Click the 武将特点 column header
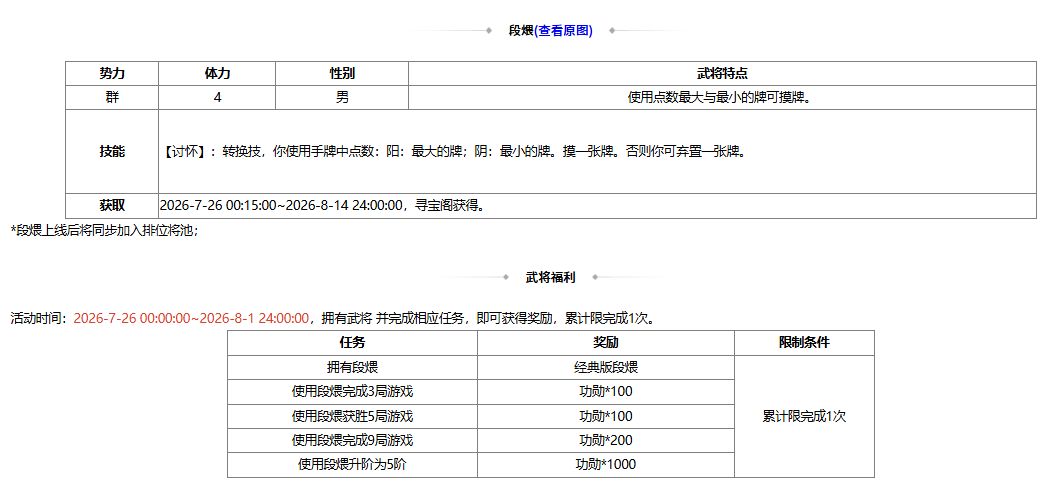This screenshot has width=1044, height=486. (x=722, y=73)
